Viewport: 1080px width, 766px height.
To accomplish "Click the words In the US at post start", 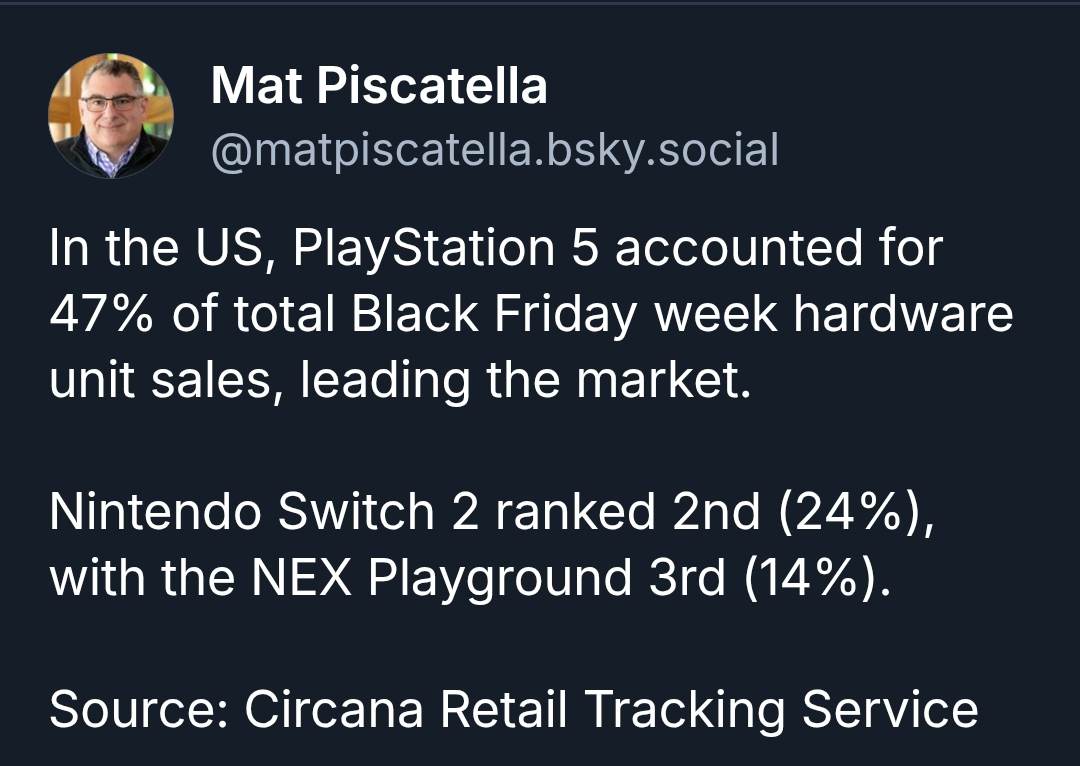I will tap(158, 248).
